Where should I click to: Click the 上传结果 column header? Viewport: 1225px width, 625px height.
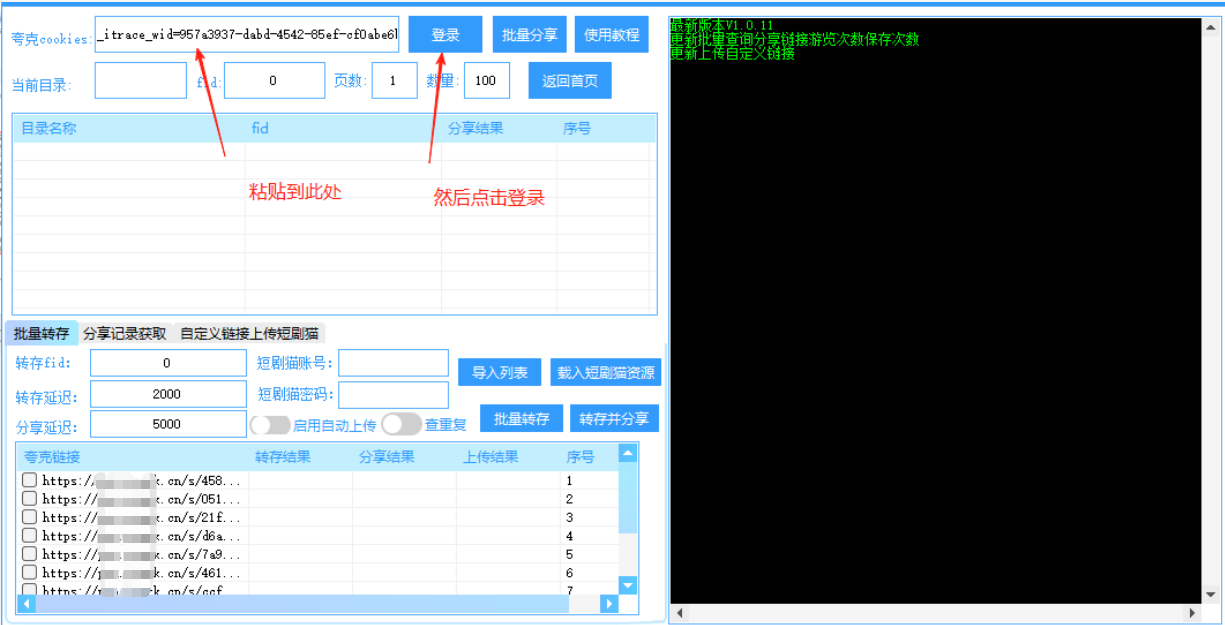(x=508, y=457)
